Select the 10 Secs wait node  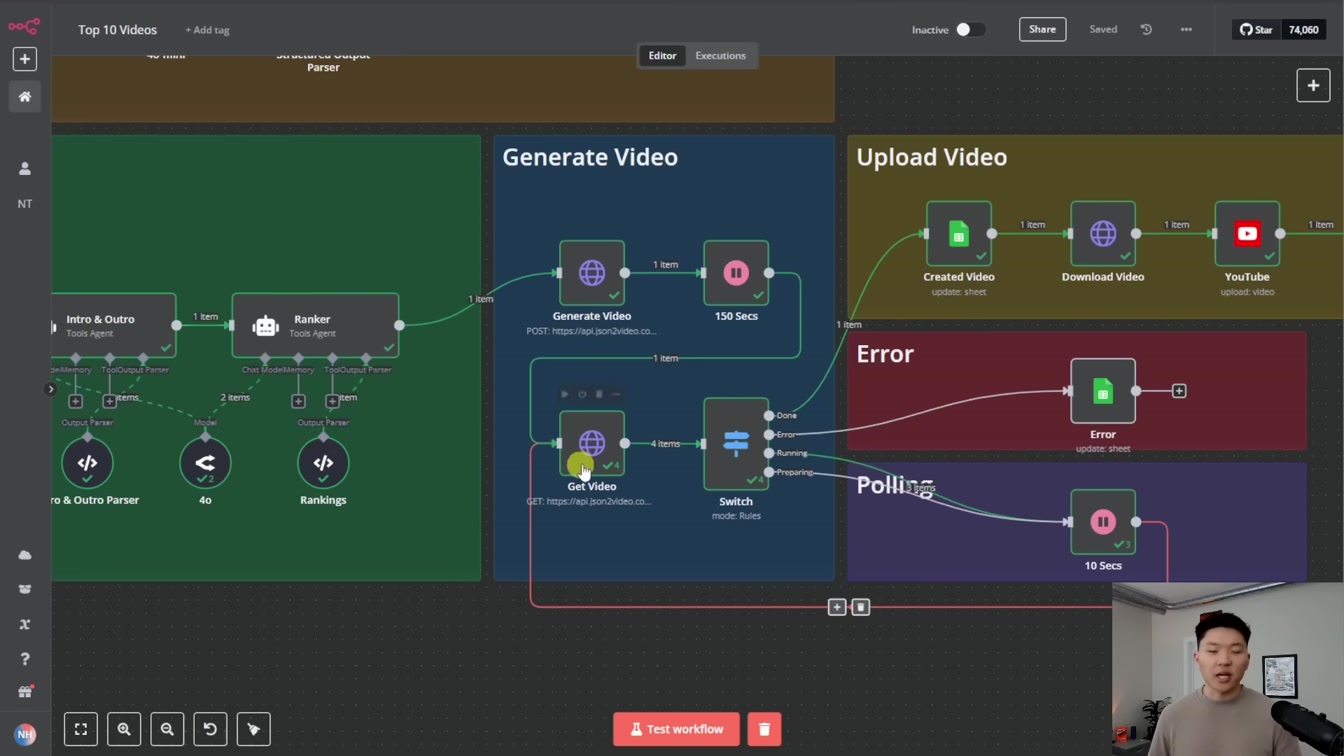tap(1103, 522)
